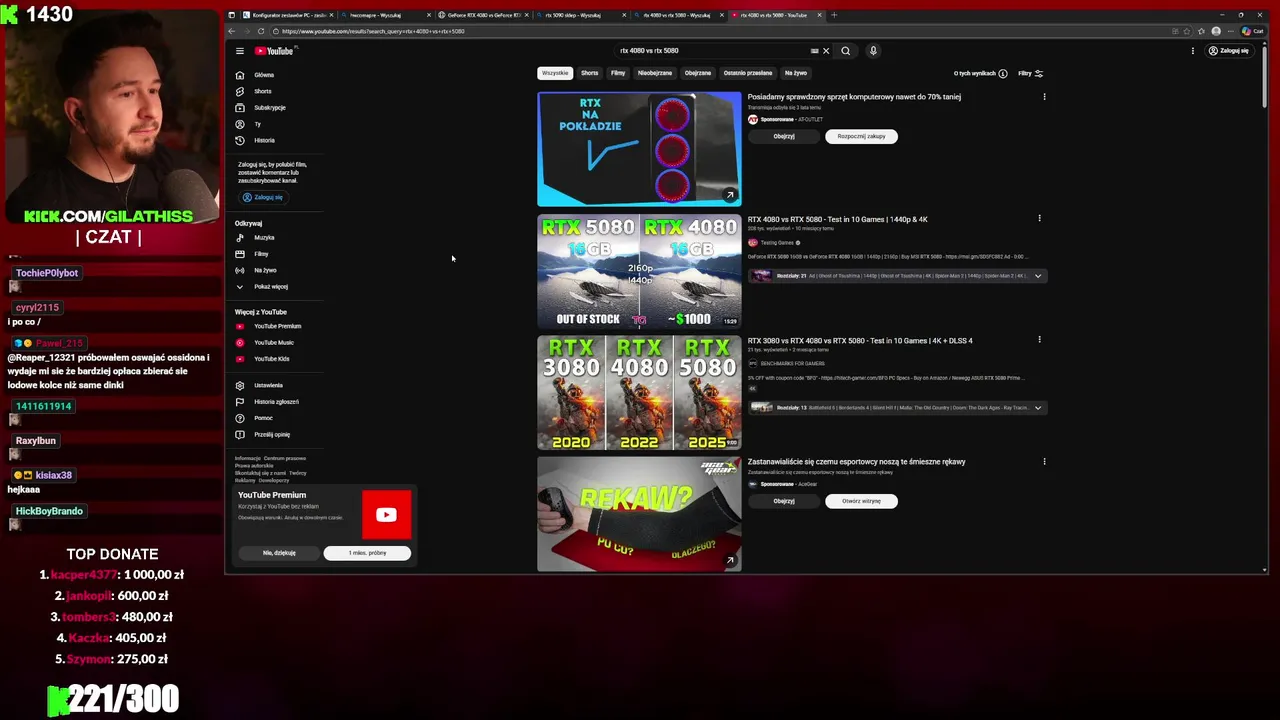Open YouTube settings three-dot menu in header
The image size is (1280, 720).
pyautogui.click(x=1192, y=51)
